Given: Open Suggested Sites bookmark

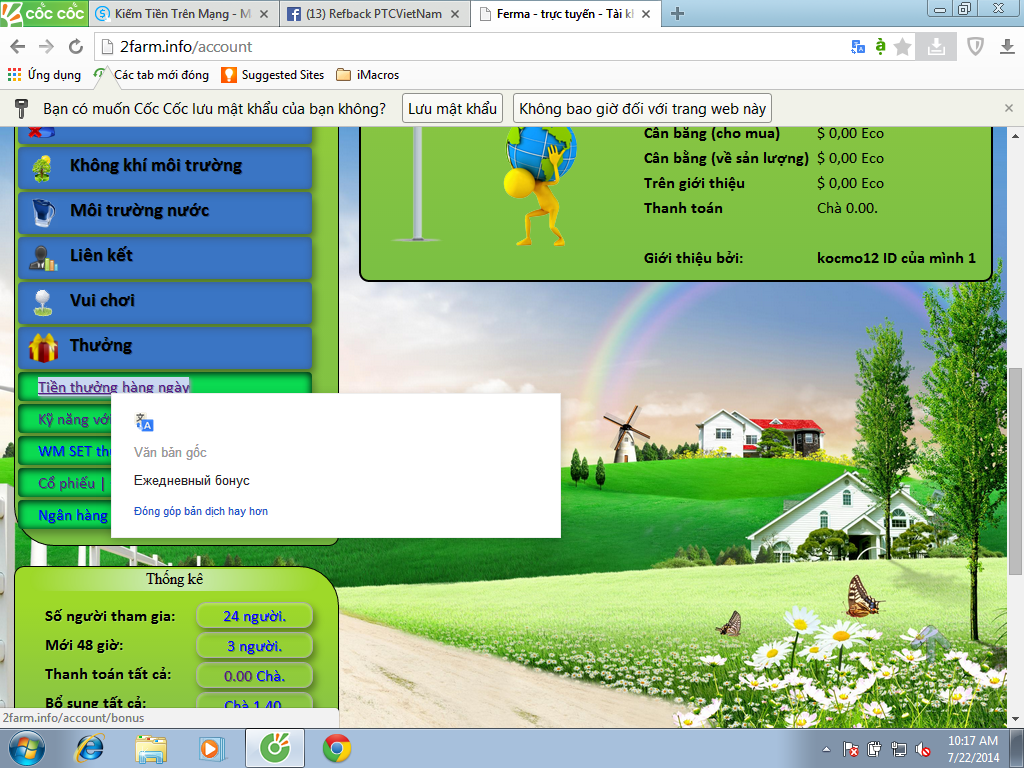Looking at the screenshot, I should click(x=272, y=74).
